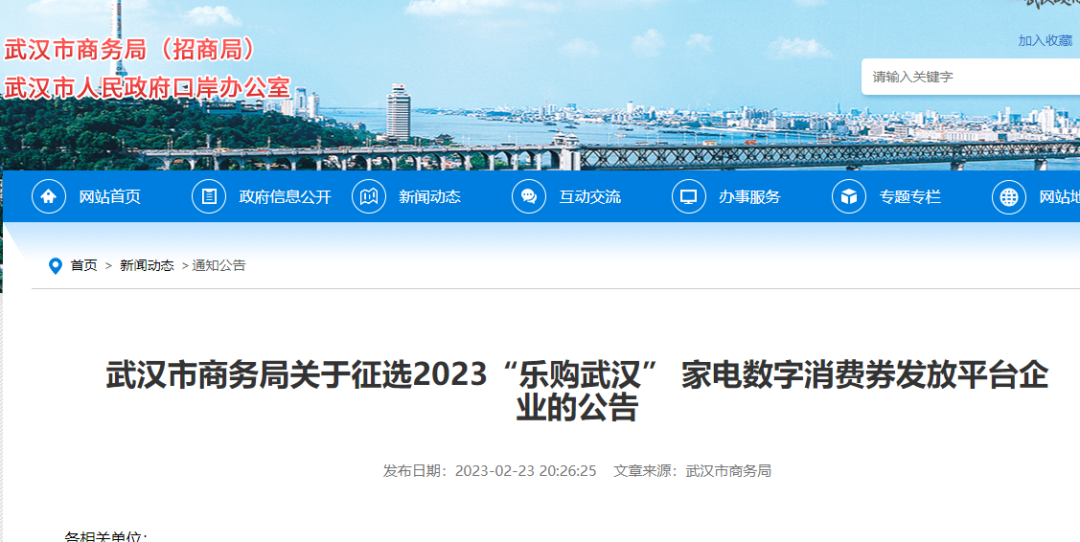The height and width of the screenshot is (542, 1080).
Task: Select the 办事服务 navigation text label
Action: [749, 197]
